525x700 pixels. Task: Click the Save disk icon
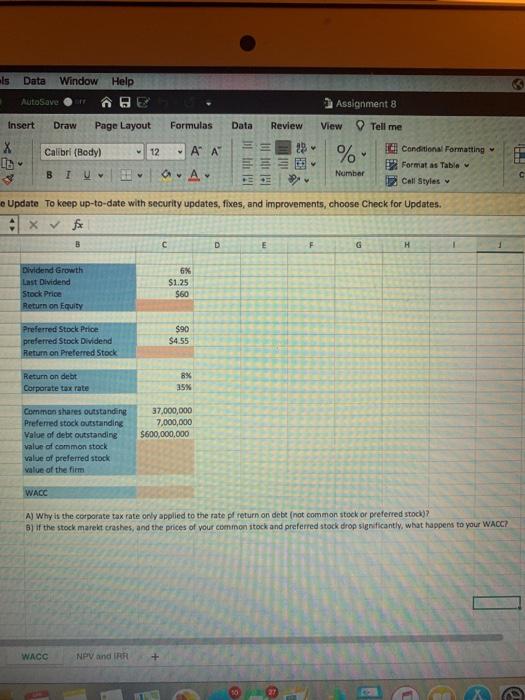coord(125,103)
